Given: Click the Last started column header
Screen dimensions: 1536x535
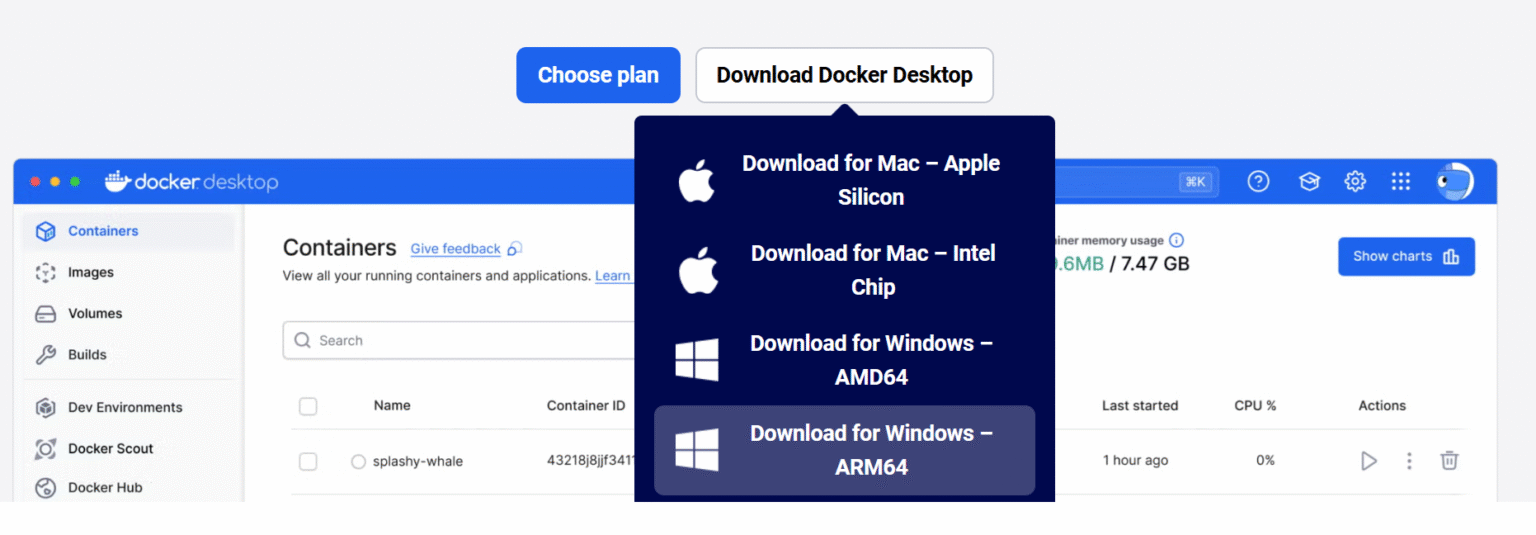Looking at the screenshot, I should point(1140,405).
